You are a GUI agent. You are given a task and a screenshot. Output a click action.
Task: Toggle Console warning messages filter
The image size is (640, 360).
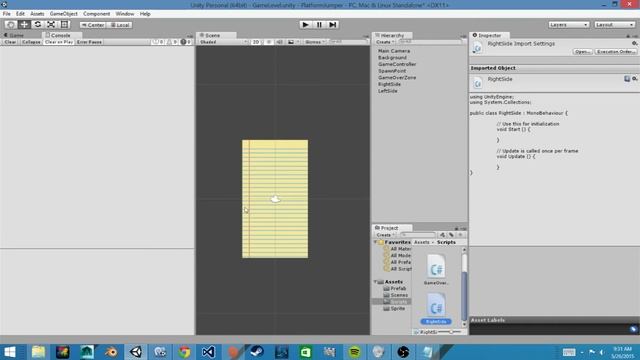[172, 42]
